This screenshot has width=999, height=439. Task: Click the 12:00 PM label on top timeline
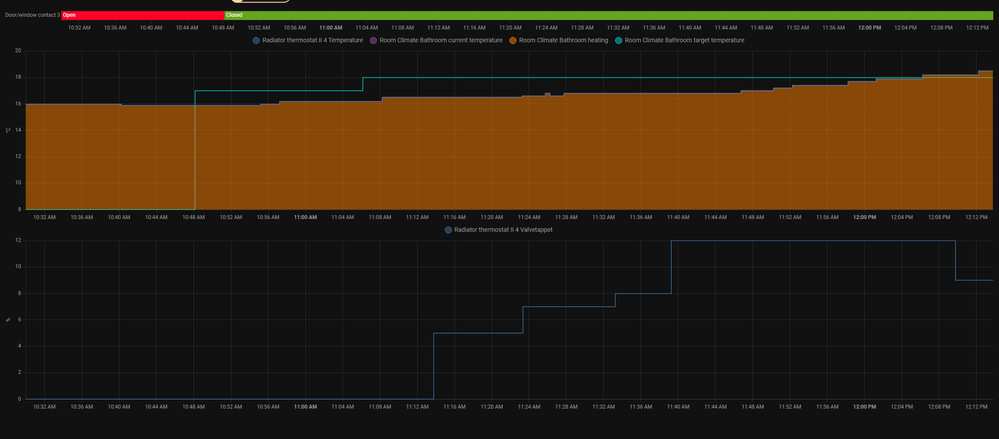click(x=870, y=27)
